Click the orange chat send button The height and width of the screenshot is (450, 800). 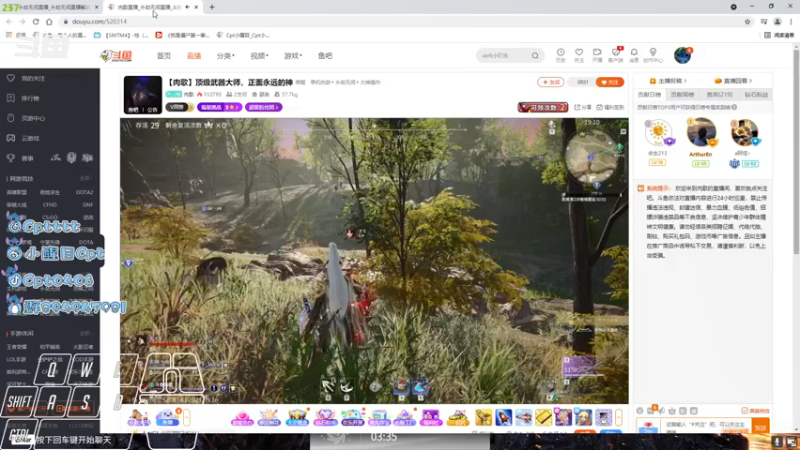click(x=760, y=427)
